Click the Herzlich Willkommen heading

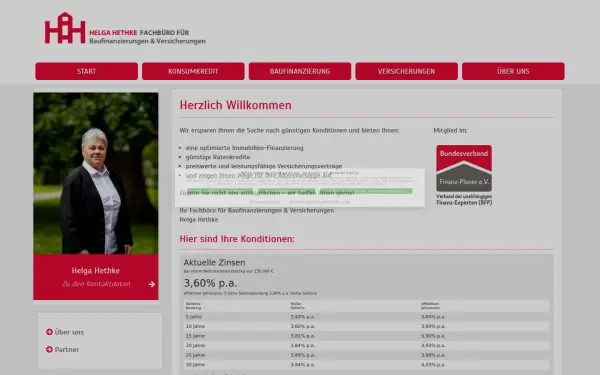point(236,105)
